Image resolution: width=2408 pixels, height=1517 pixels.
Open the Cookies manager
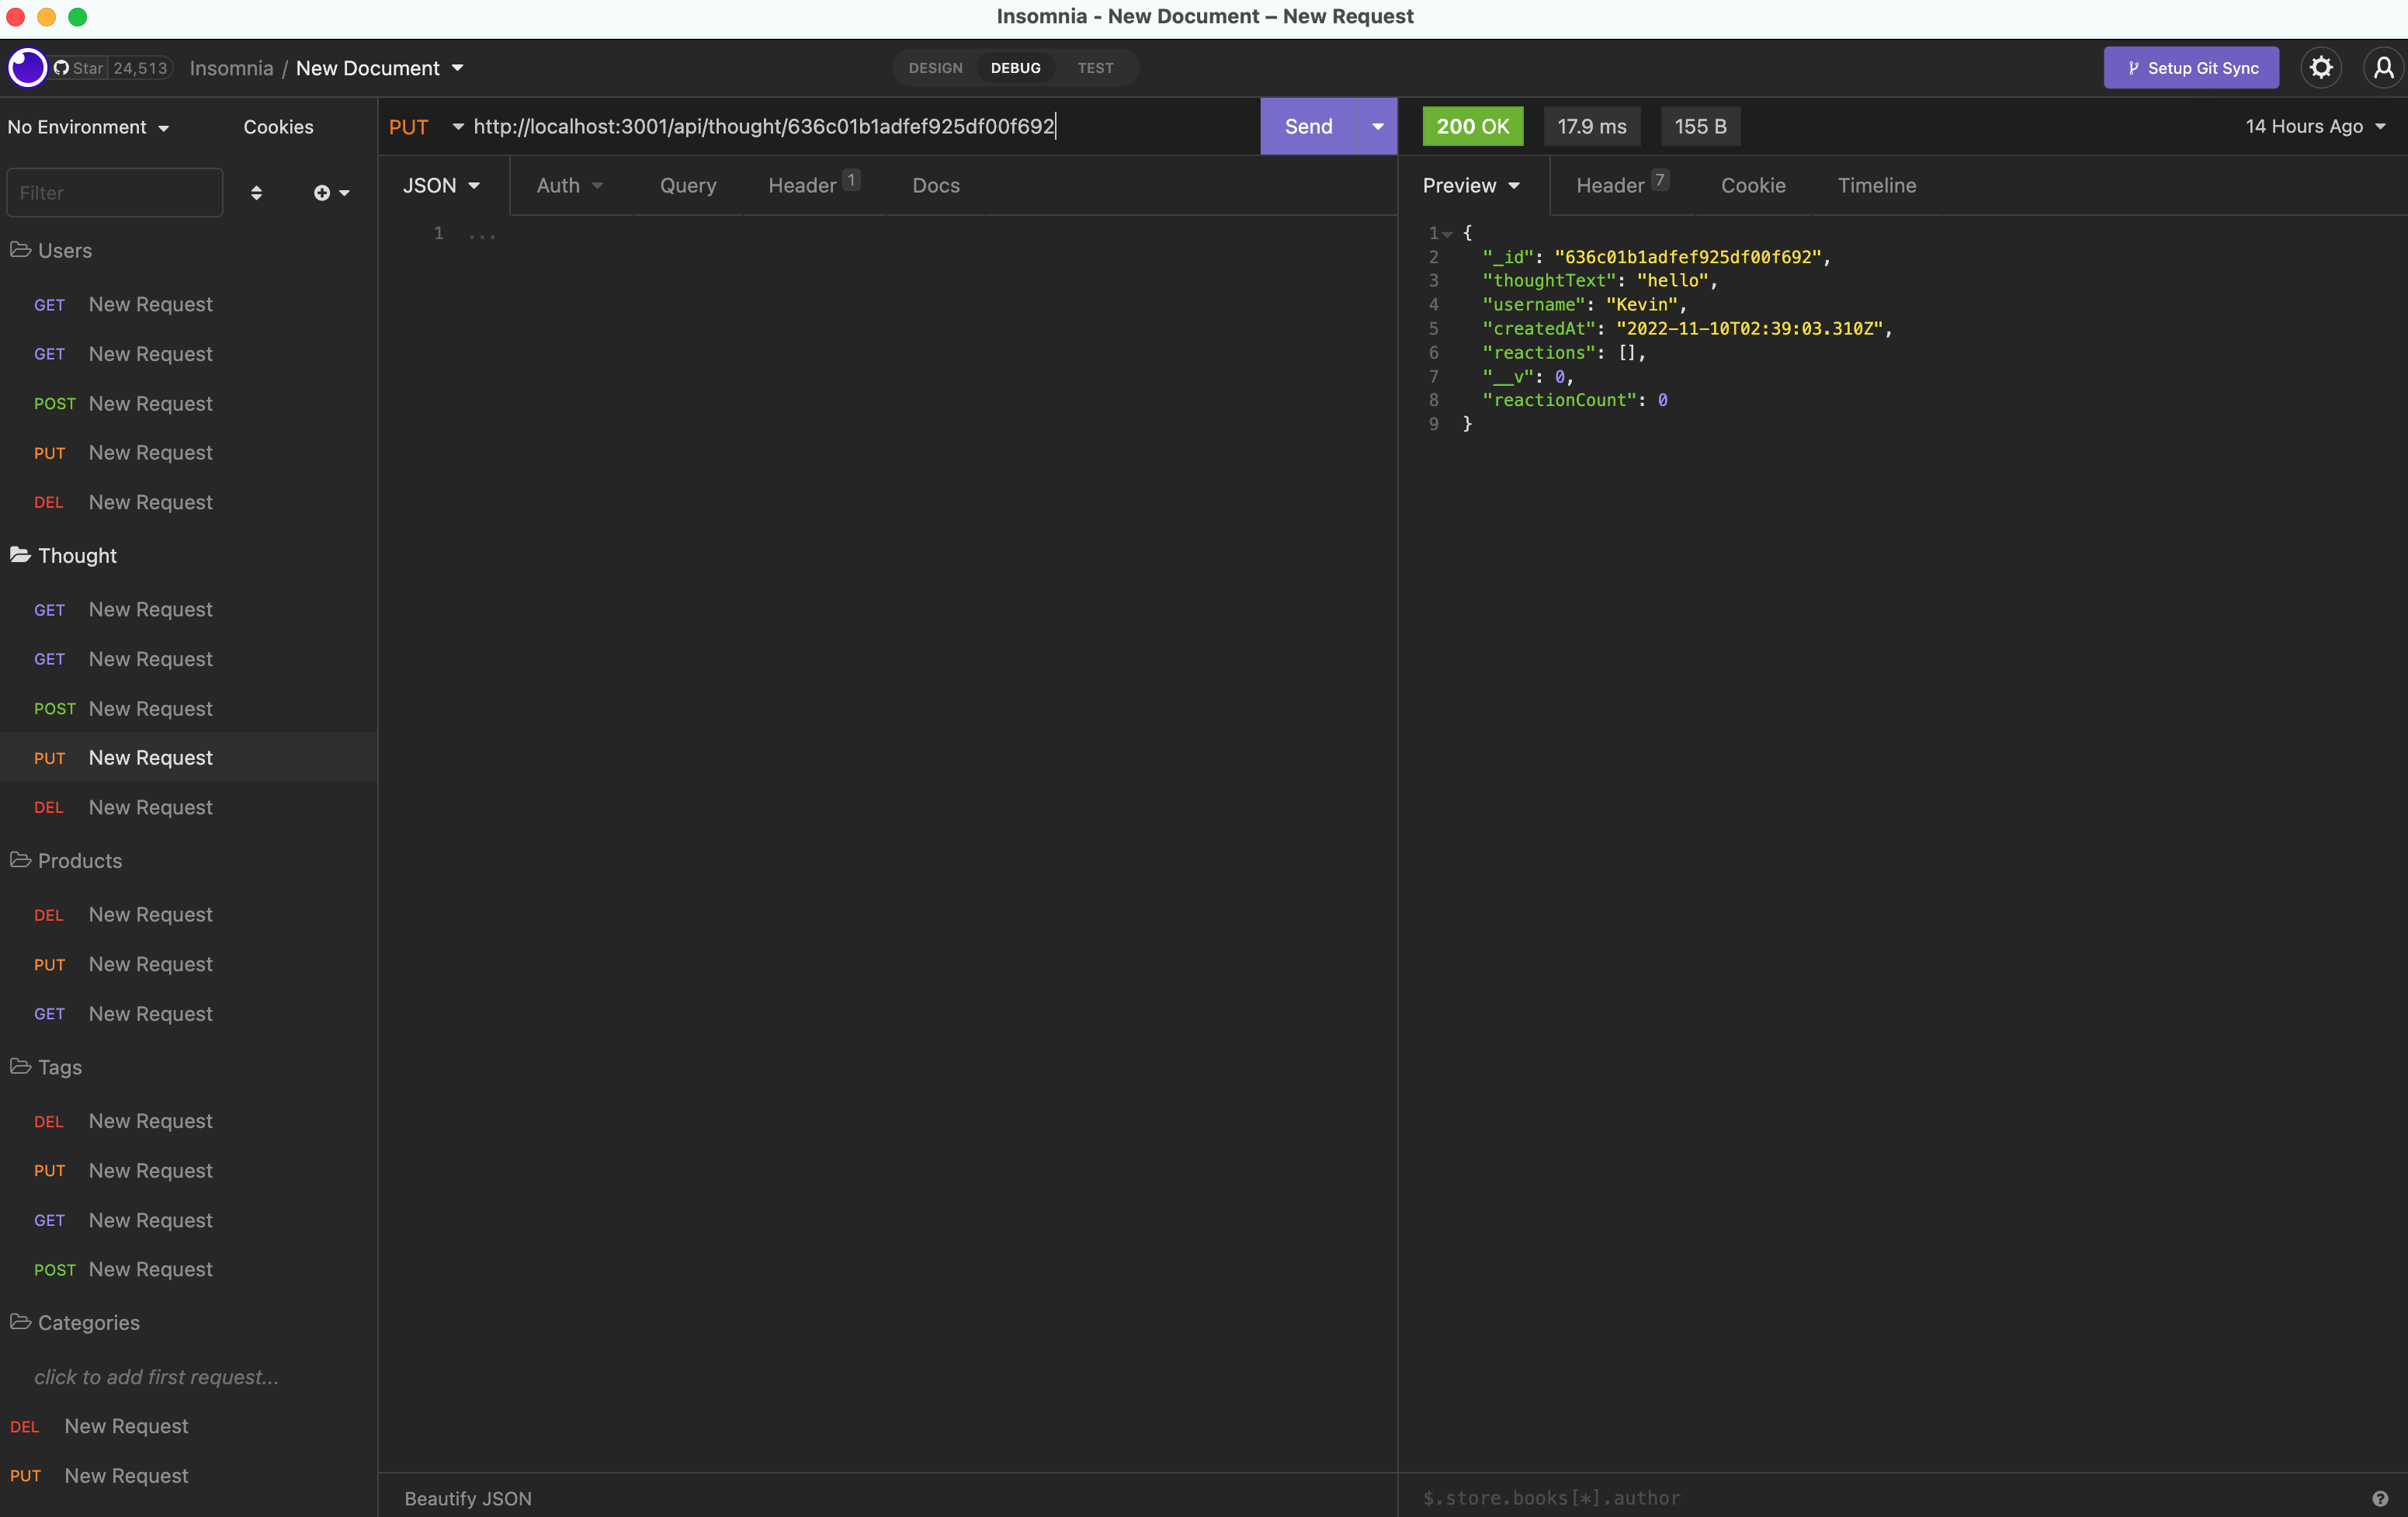point(278,126)
